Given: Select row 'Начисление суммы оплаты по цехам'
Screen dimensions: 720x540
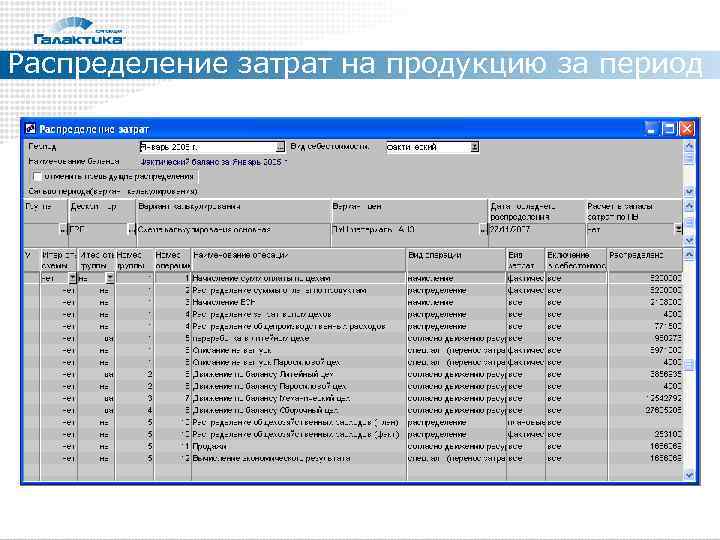Looking at the screenshot, I should pos(353,278).
